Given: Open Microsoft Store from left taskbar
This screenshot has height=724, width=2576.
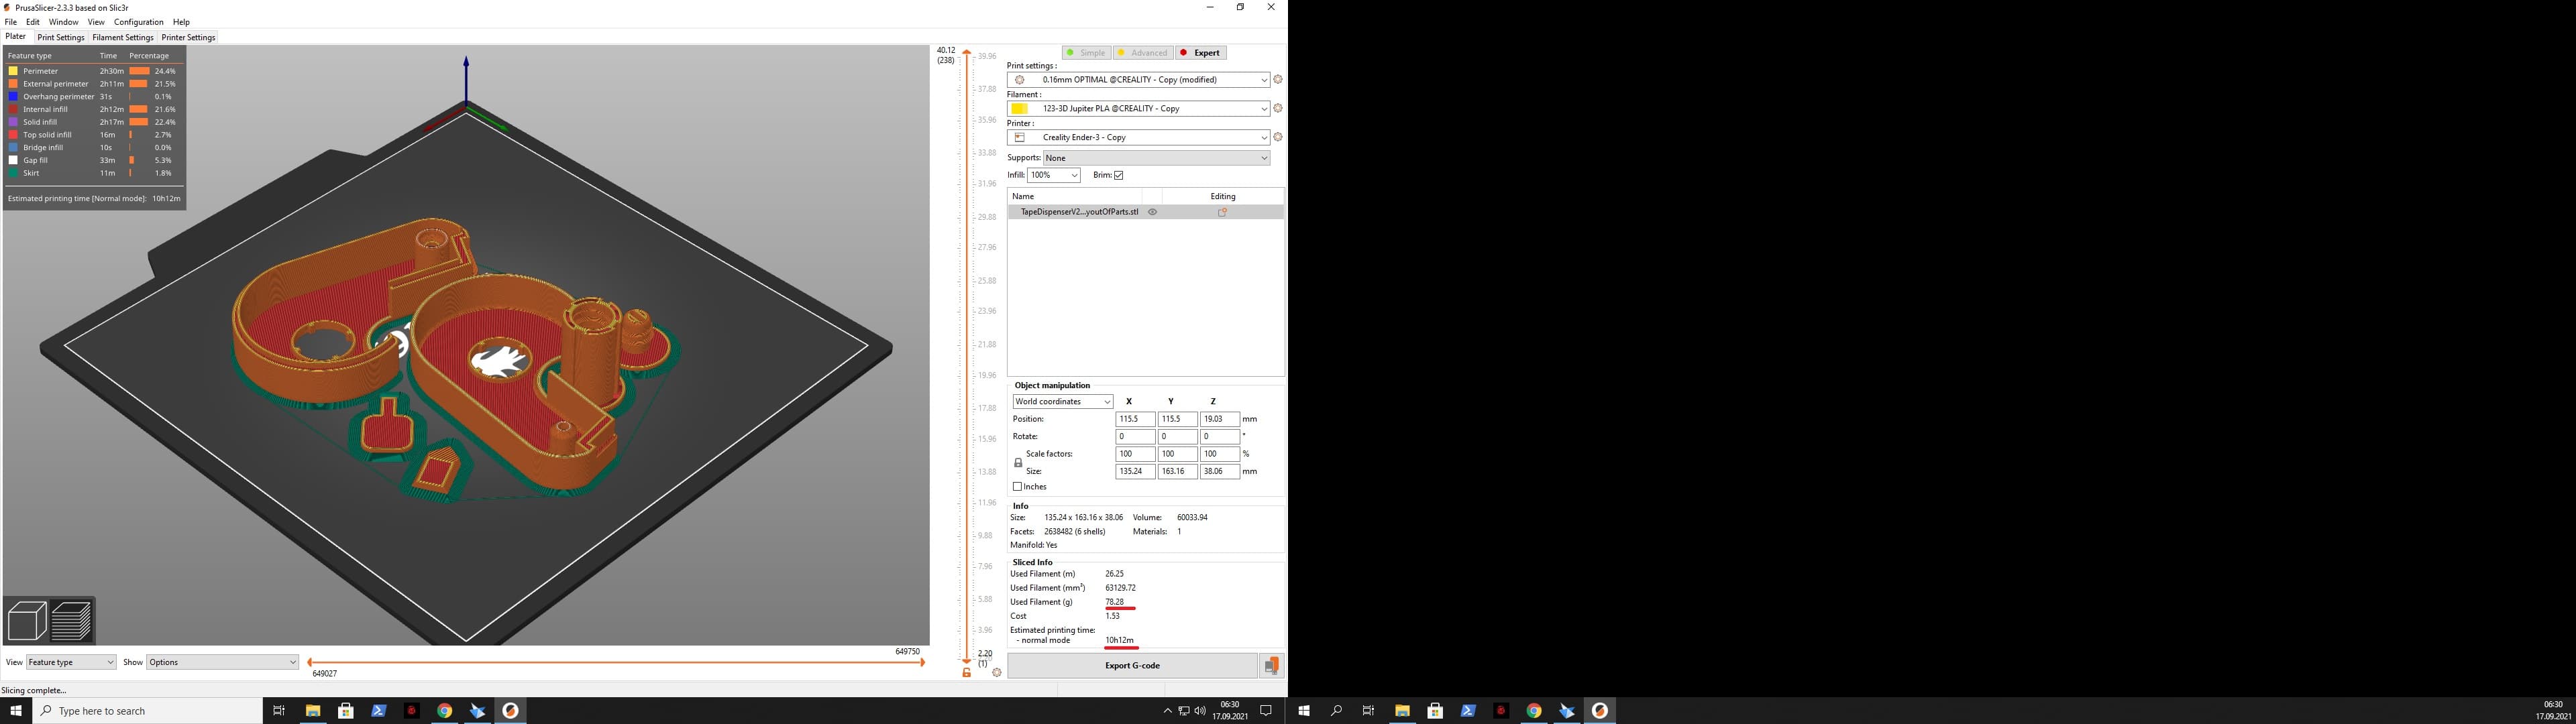Looking at the screenshot, I should pos(345,711).
